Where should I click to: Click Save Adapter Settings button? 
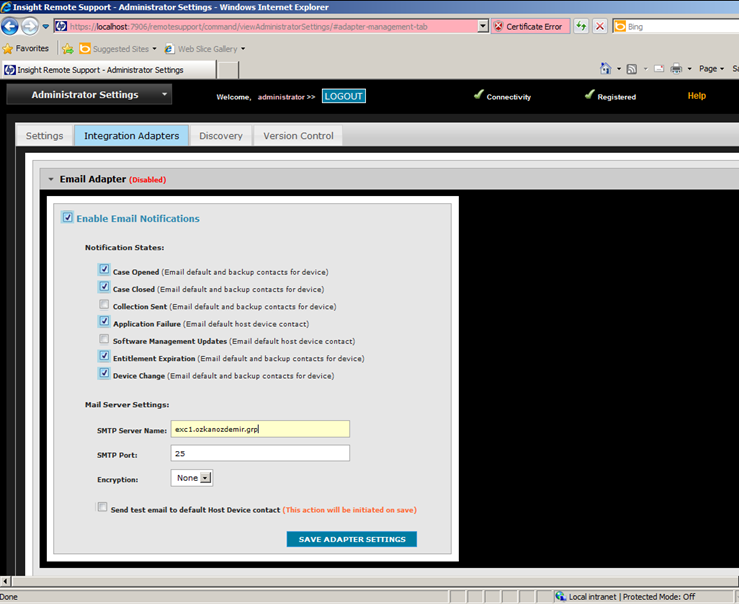[x=351, y=539]
